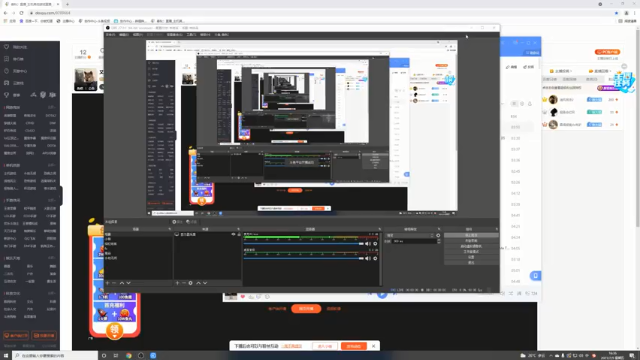The image size is (640, 360).
Task: Pop out Sources dock via header icon
Action: coord(238,229)
